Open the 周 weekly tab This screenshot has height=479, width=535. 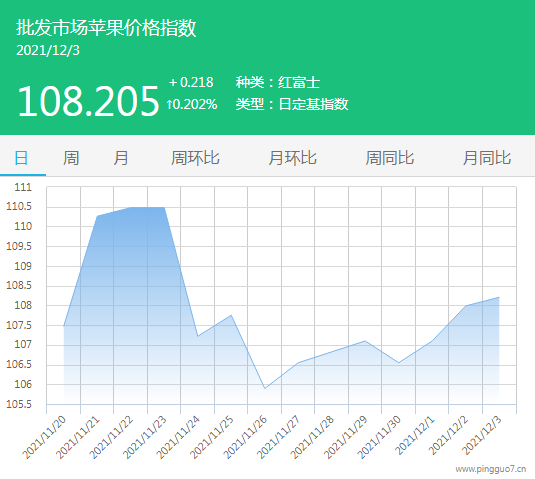coord(71,158)
